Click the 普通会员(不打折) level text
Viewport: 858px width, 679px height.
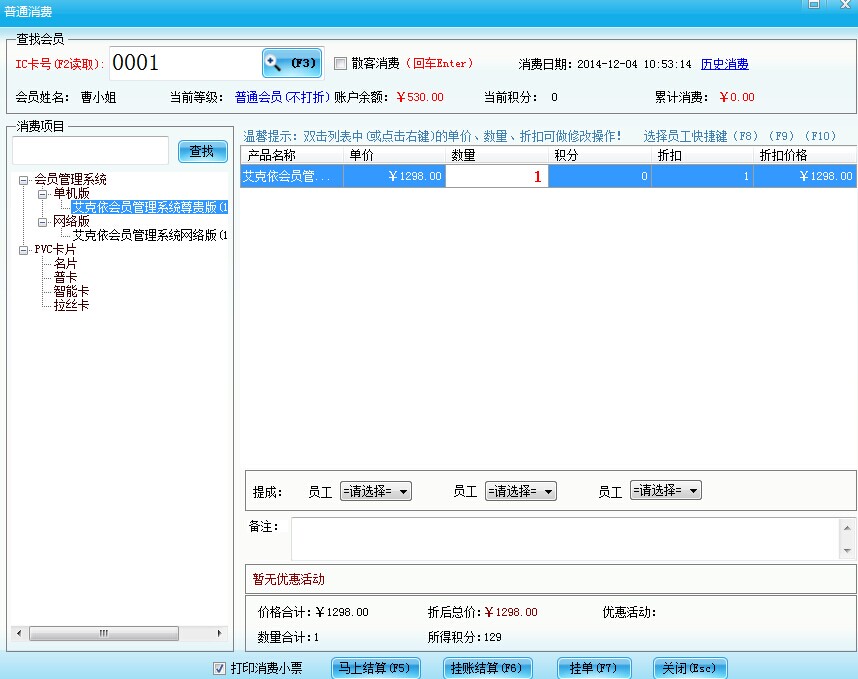(282, 97)
